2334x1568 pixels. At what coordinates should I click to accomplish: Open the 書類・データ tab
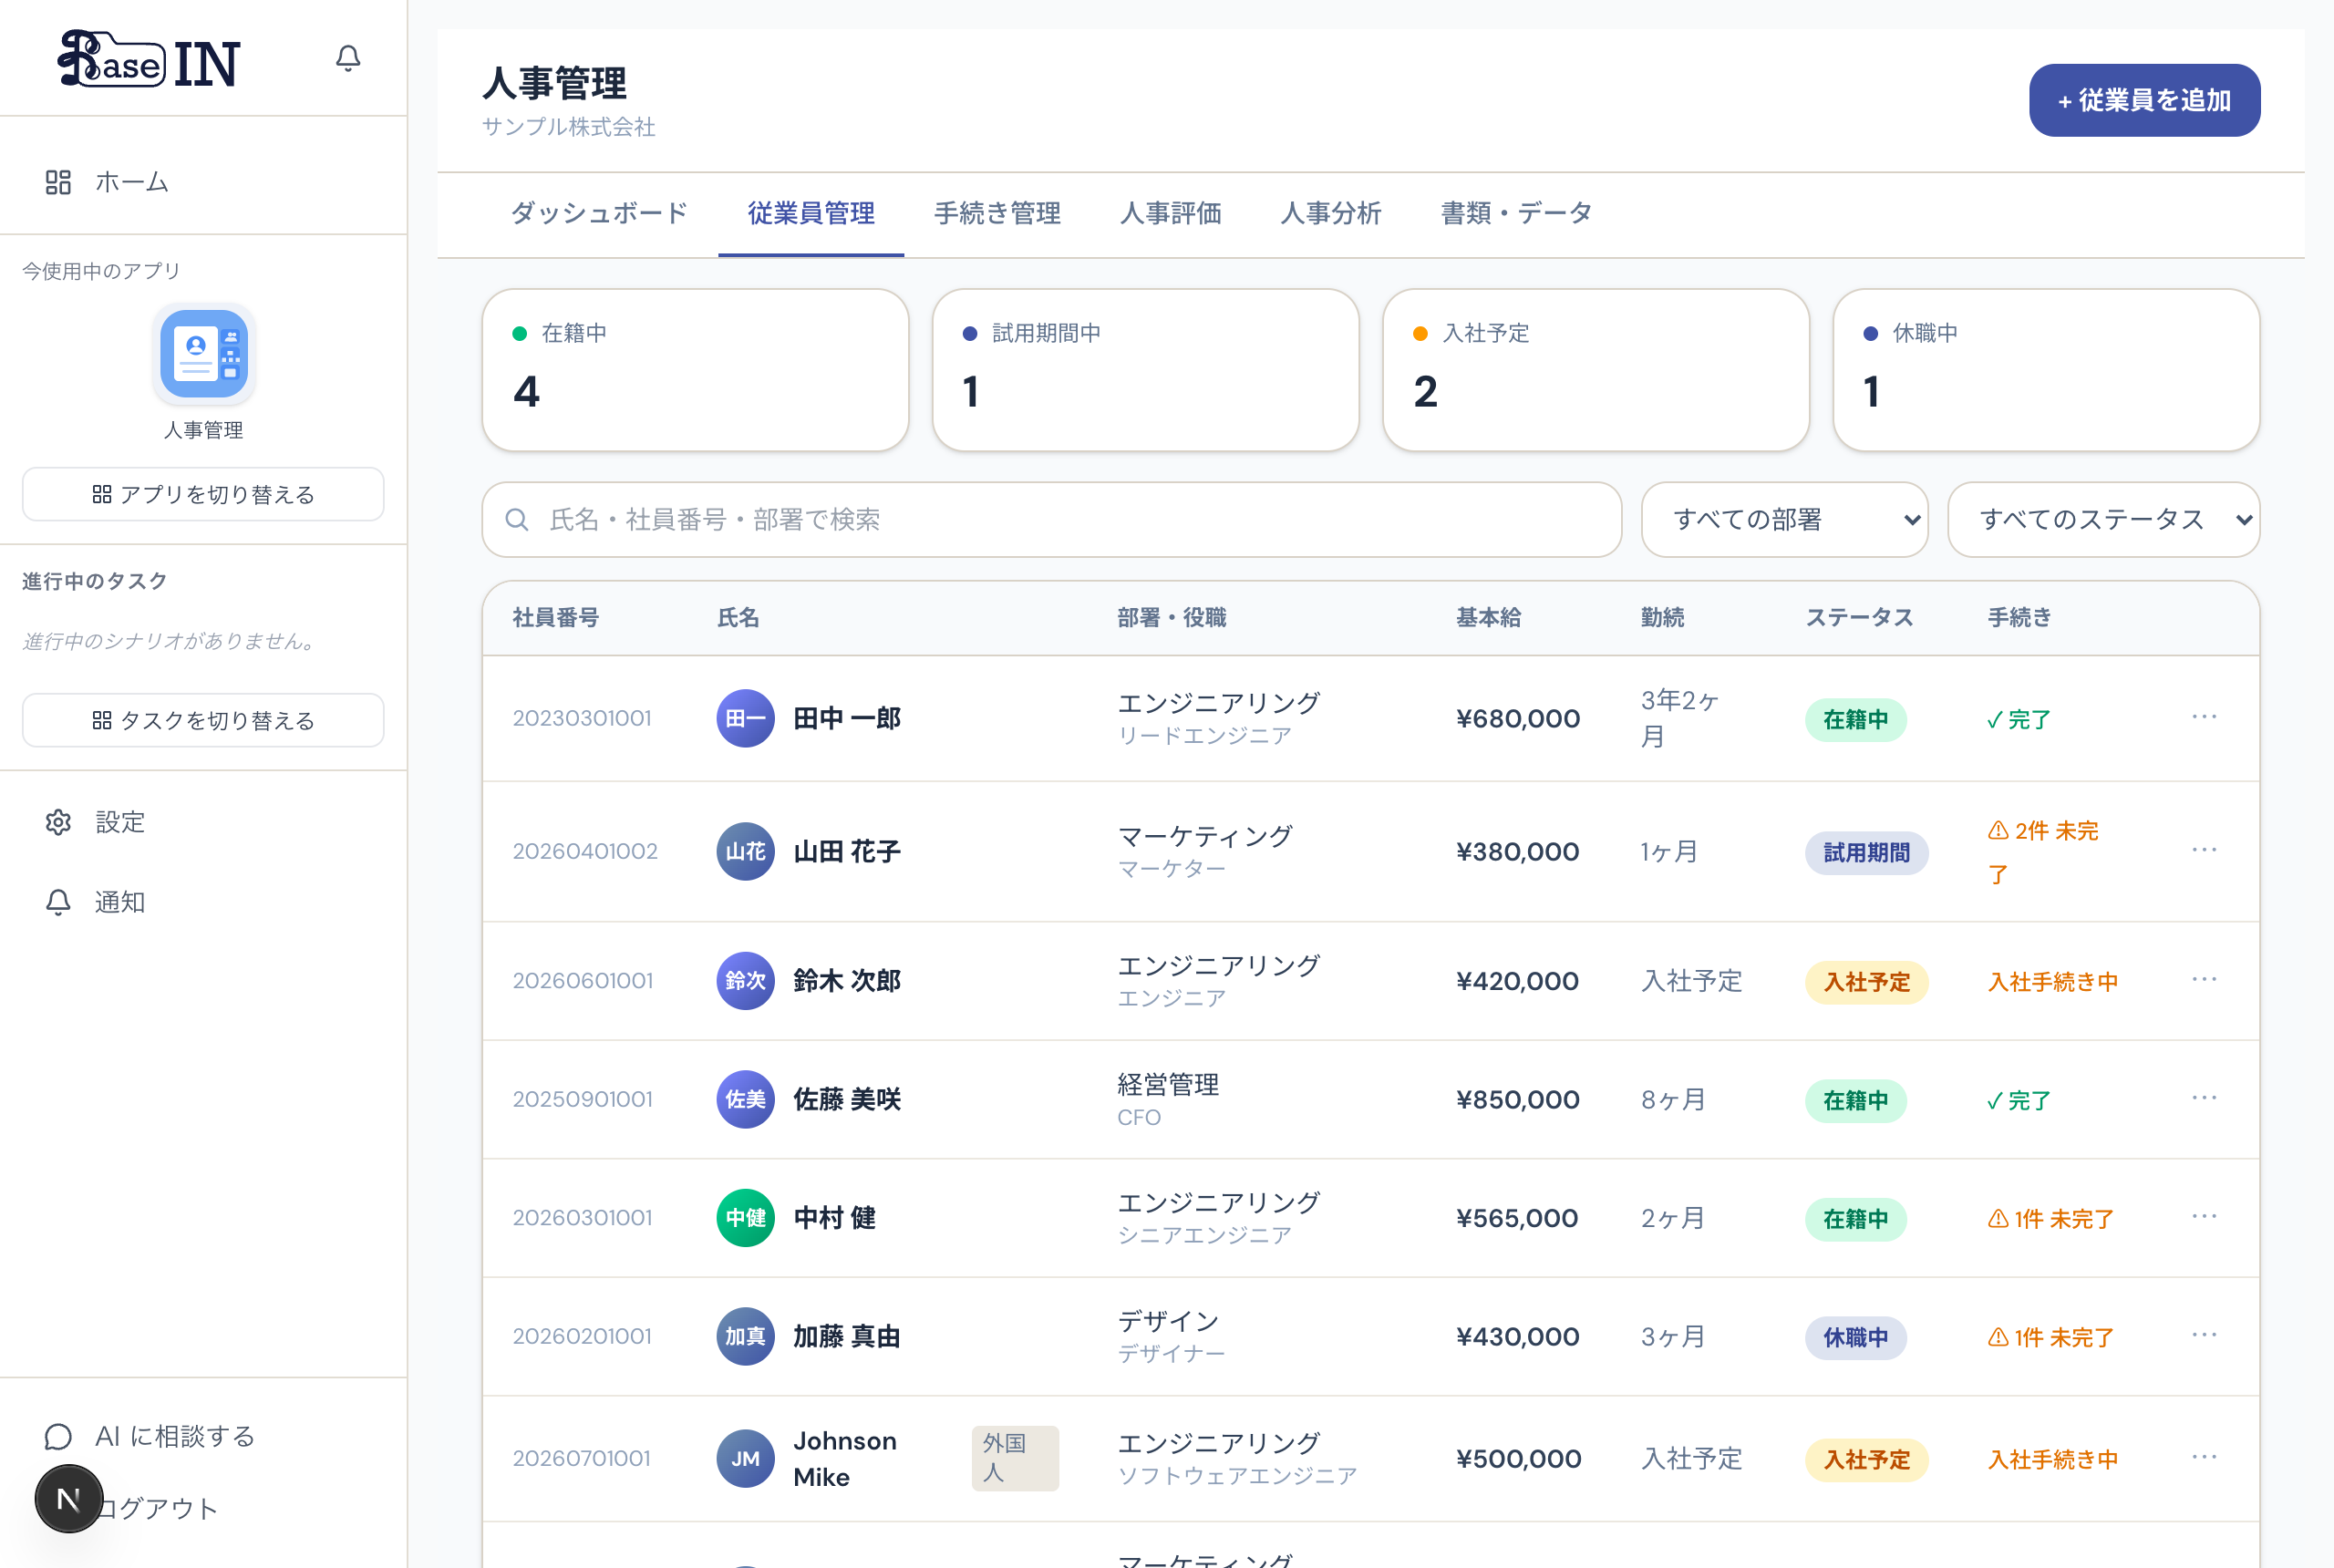coord(1516,213)
